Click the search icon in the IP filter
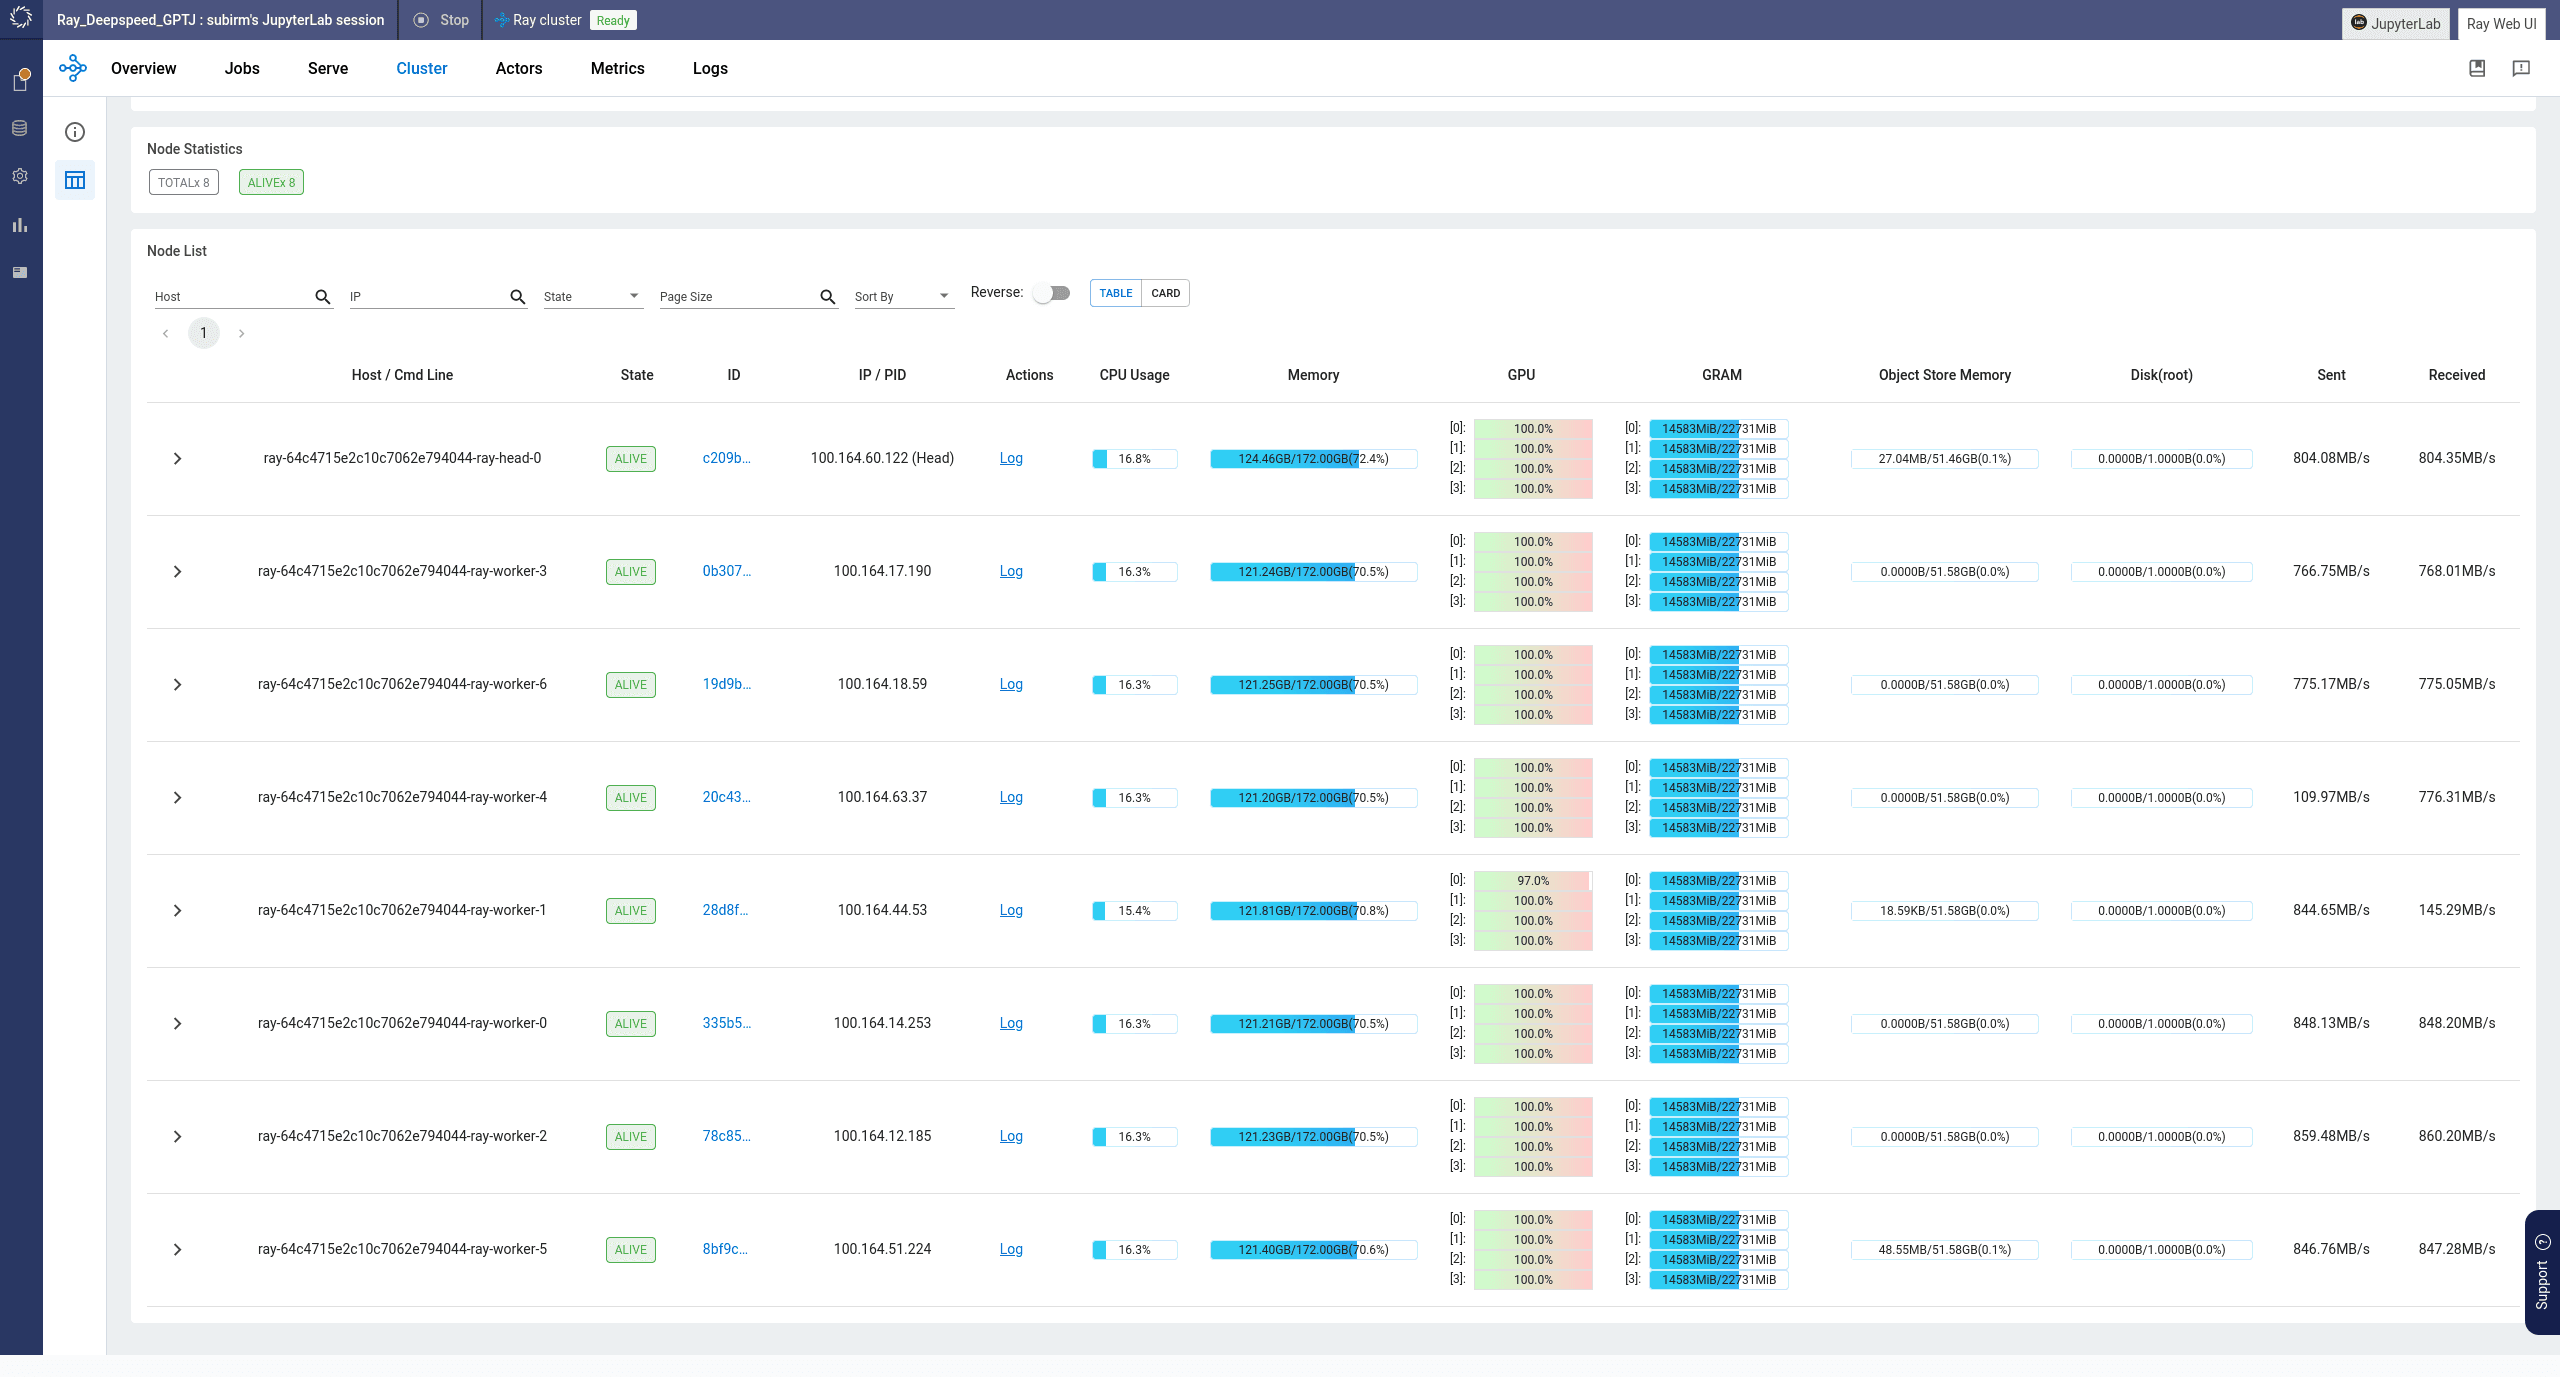 [518, 297]
